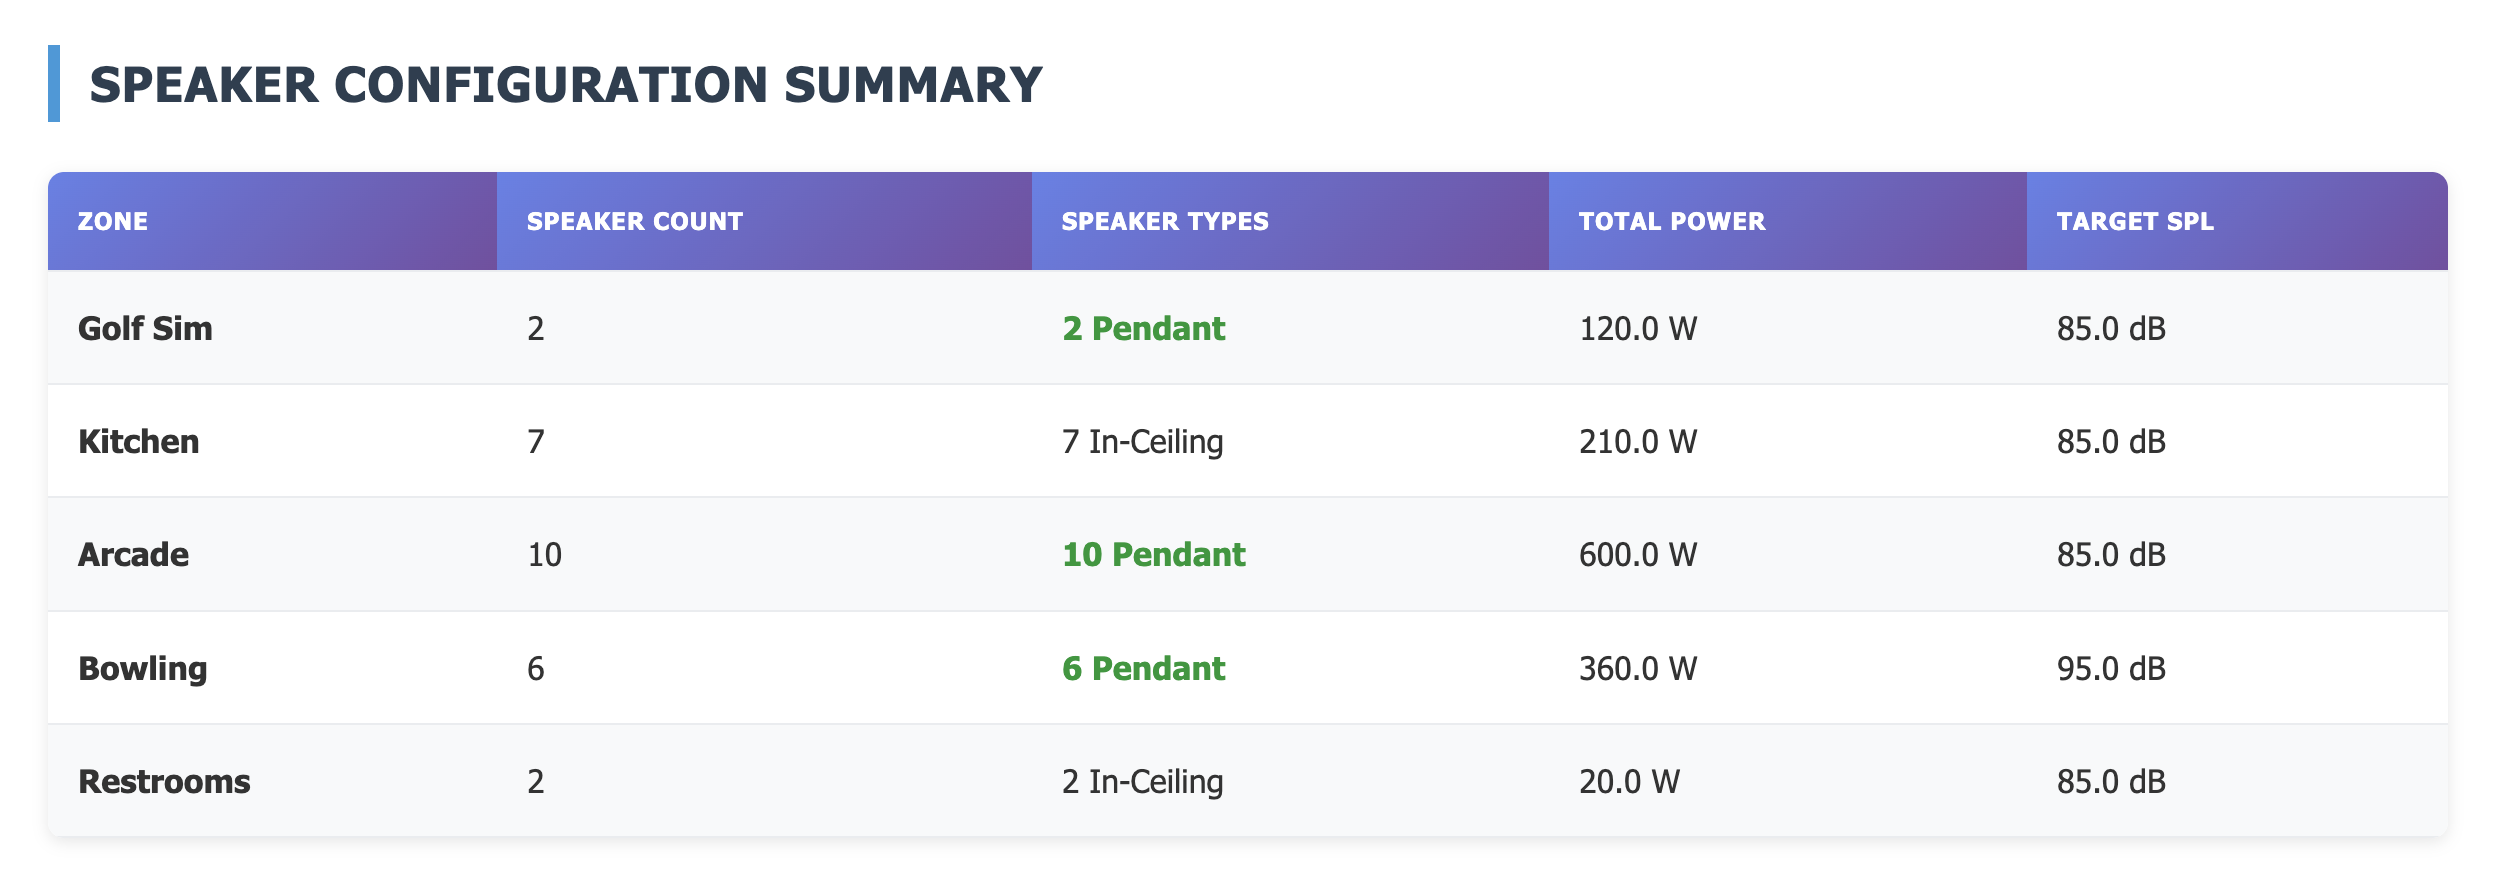Select the Bowling zone name
Image resolution: width=2494 pixels, height=894 pixels.
pos(142,668)
